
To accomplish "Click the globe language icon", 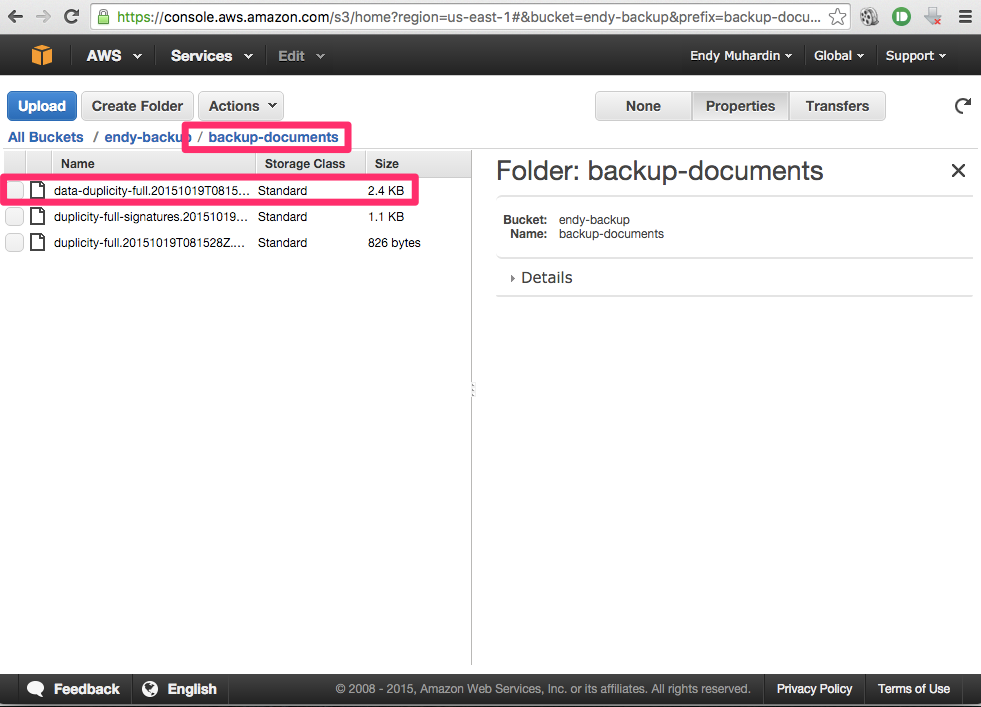I will tap(150, 689).
